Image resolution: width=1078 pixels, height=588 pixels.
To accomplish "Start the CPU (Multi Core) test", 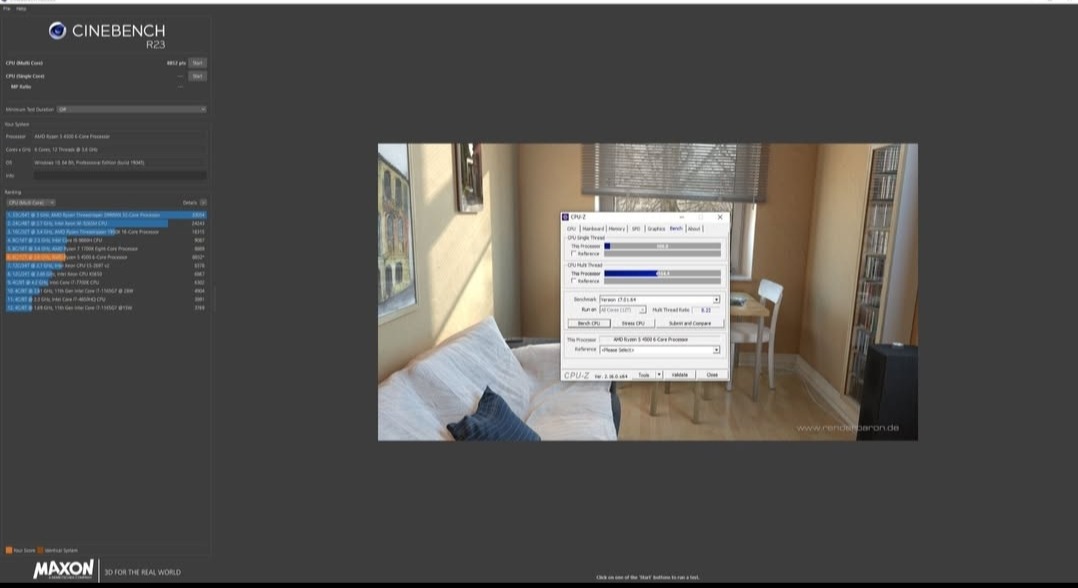I will point(197,63).
